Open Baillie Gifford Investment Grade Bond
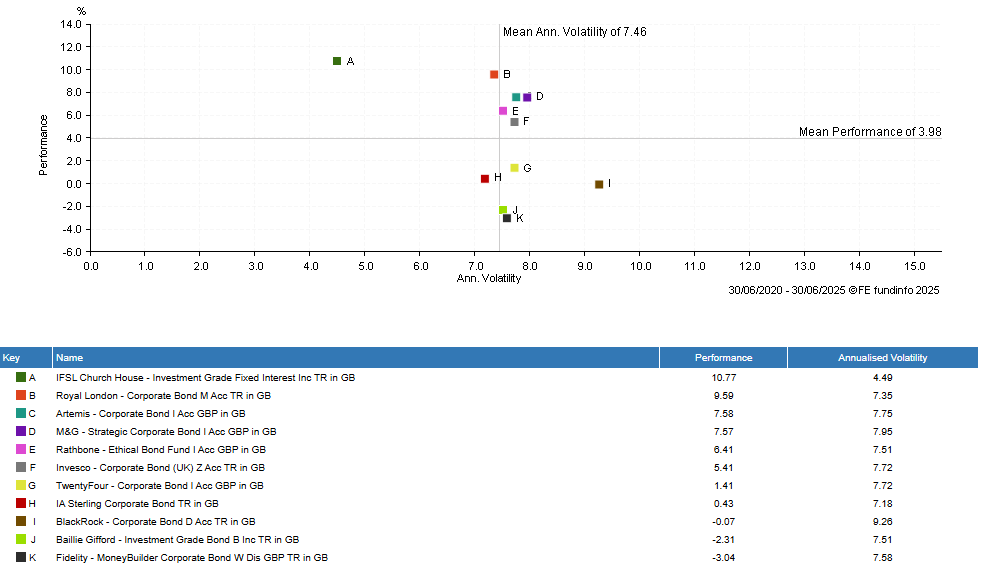 coord(177,540)
